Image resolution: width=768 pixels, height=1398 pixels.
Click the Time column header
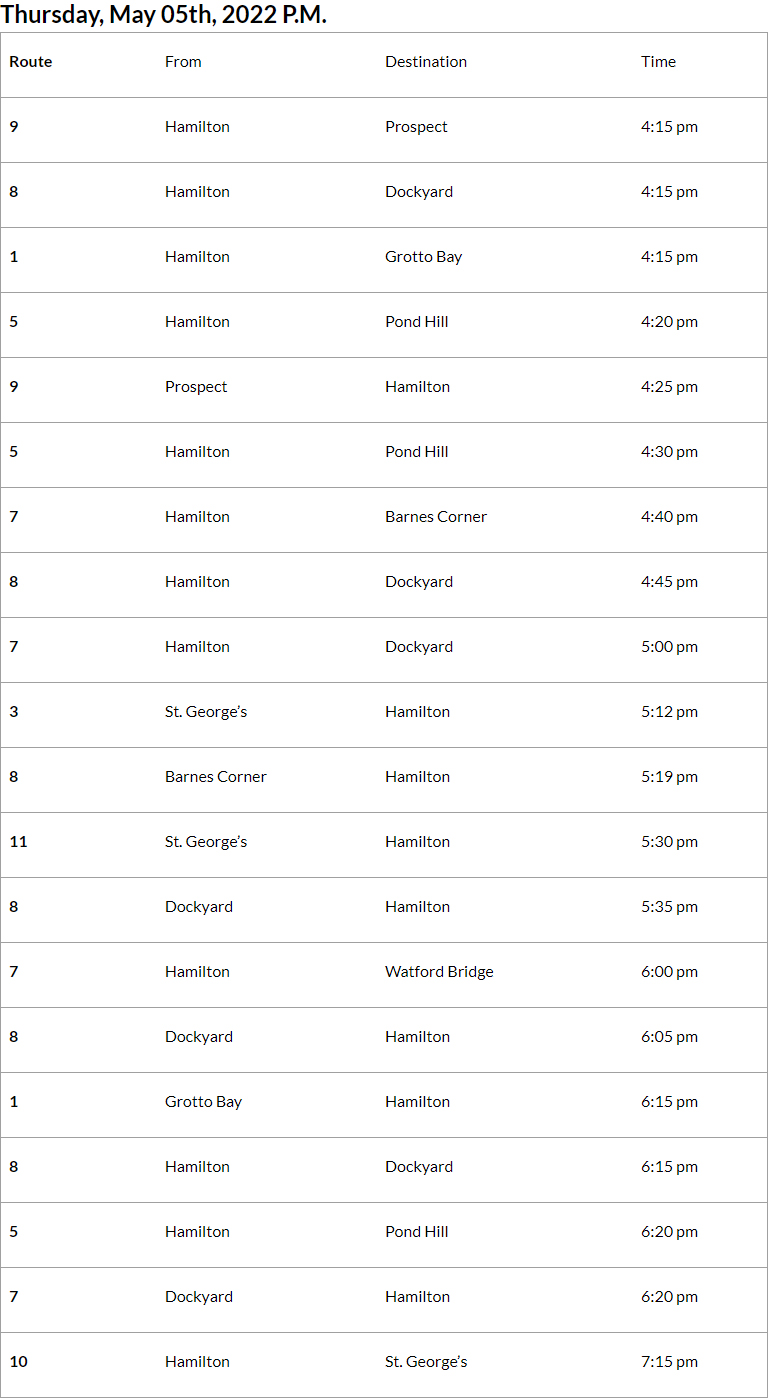pyautogui.click(x=658, y=62)
